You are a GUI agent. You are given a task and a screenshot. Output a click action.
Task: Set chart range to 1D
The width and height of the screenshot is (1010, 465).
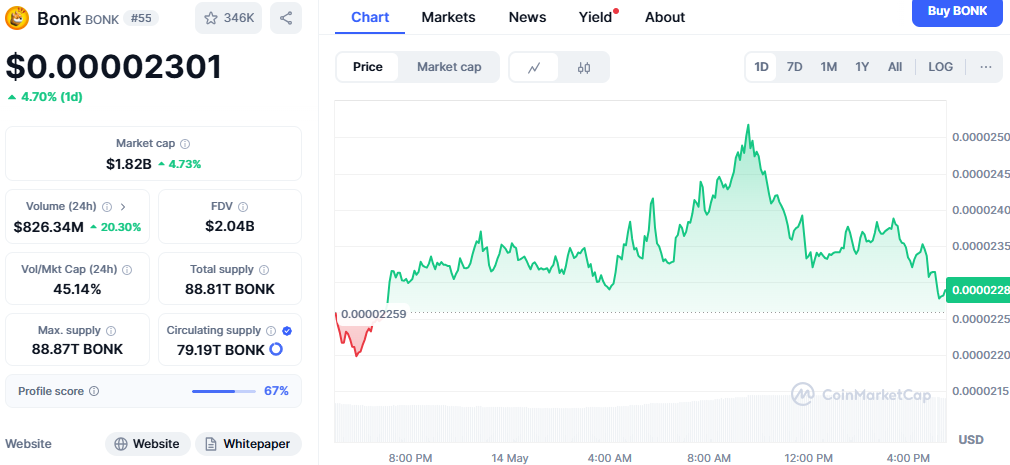761,67
